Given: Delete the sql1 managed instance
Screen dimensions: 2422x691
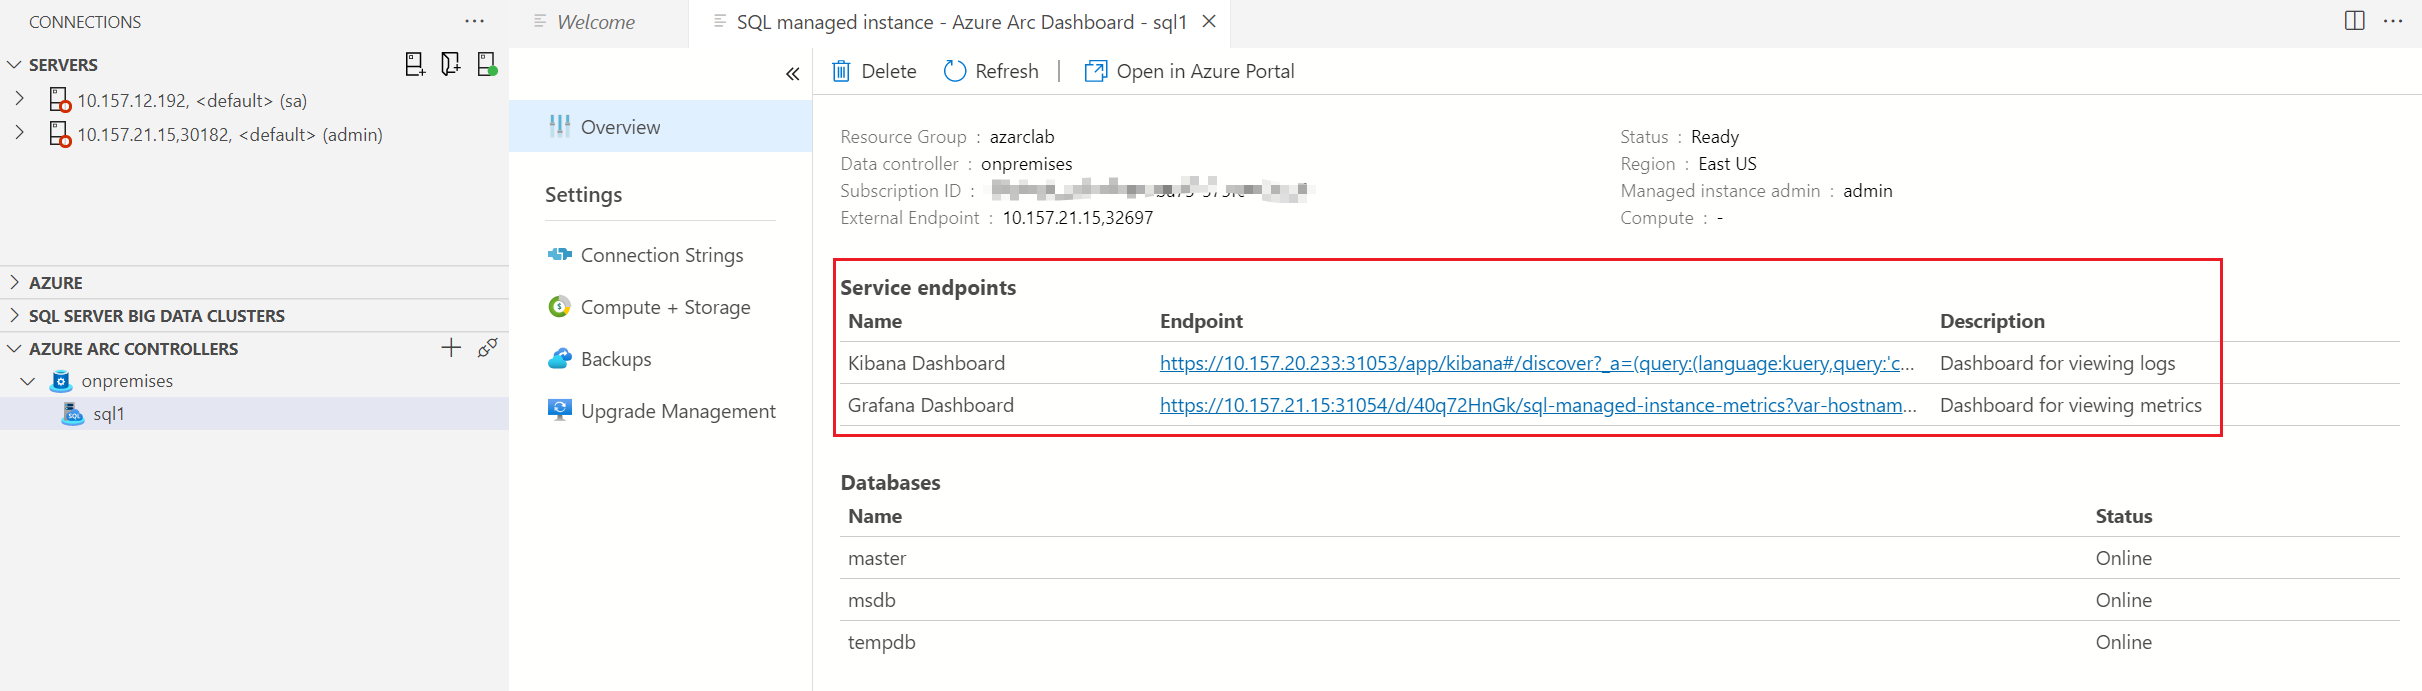Looking at the screenshot, I should [875, 71].
